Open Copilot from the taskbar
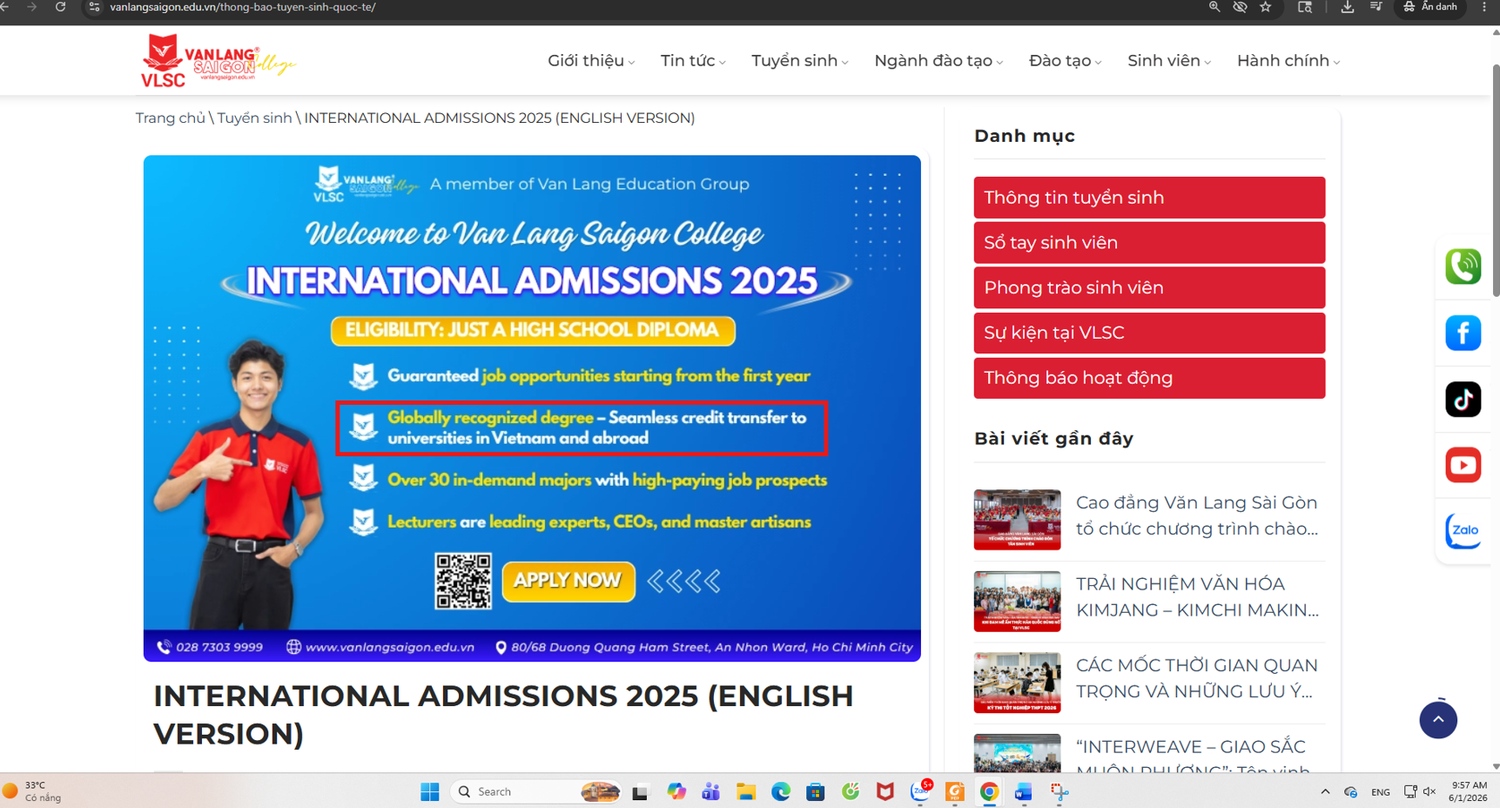The width and height of the screenshot is (1500, 808). pos(677,792)
